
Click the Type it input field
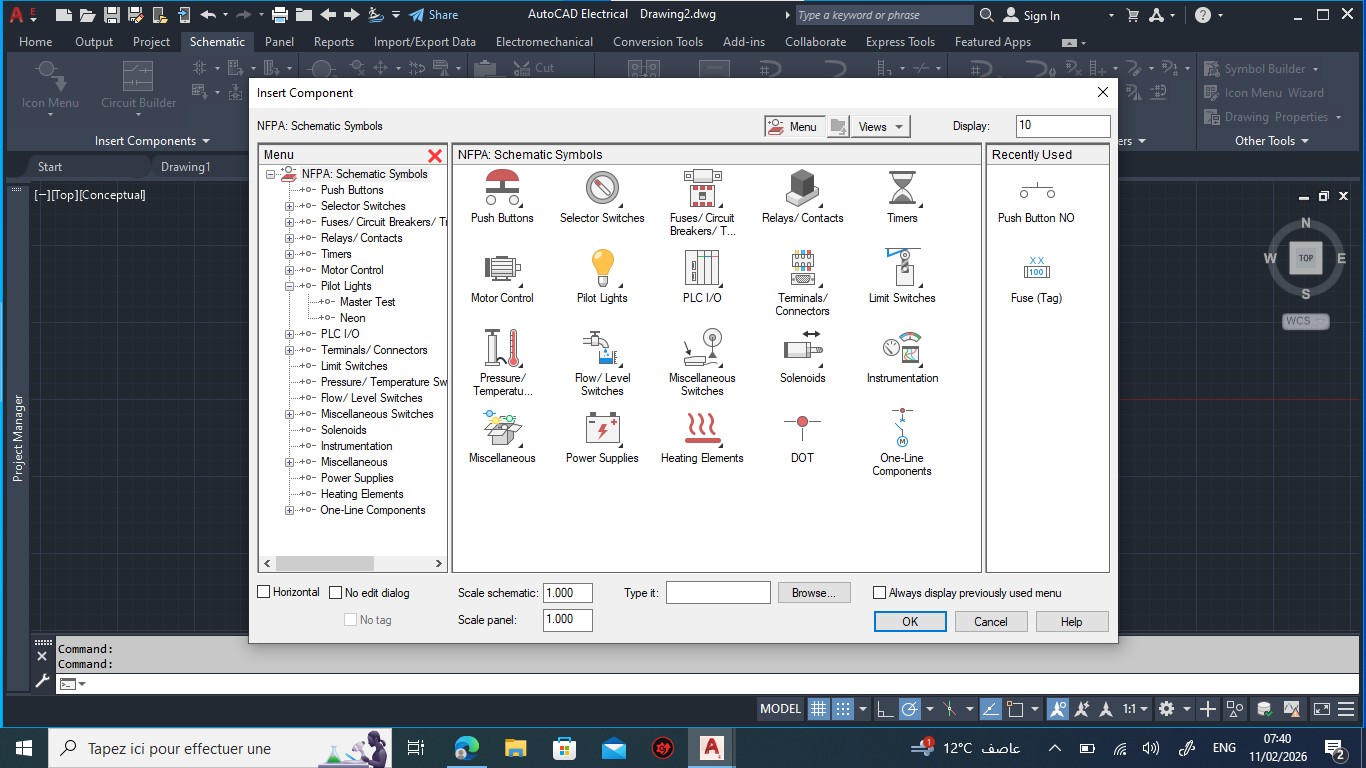pos(718,593)
